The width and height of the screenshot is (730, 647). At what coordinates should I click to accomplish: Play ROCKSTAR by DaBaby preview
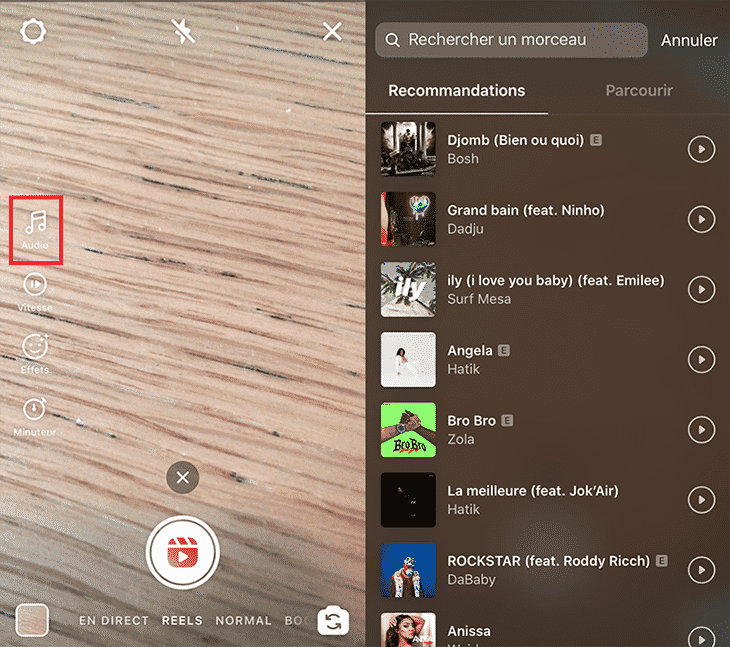click(x=702, y=569)
